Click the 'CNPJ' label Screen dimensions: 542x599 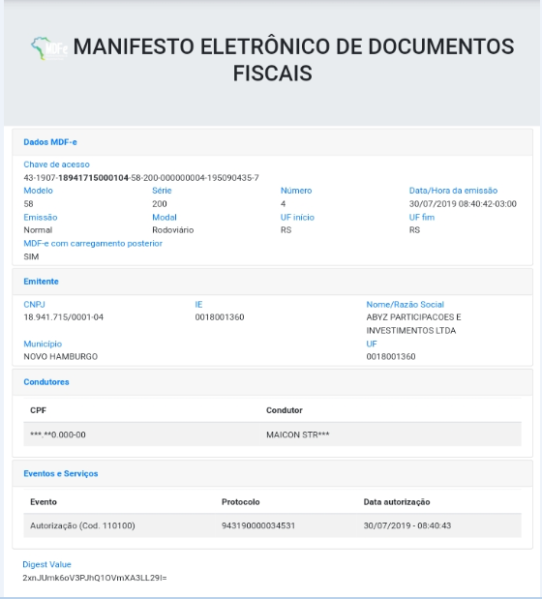tap(34, 304)
